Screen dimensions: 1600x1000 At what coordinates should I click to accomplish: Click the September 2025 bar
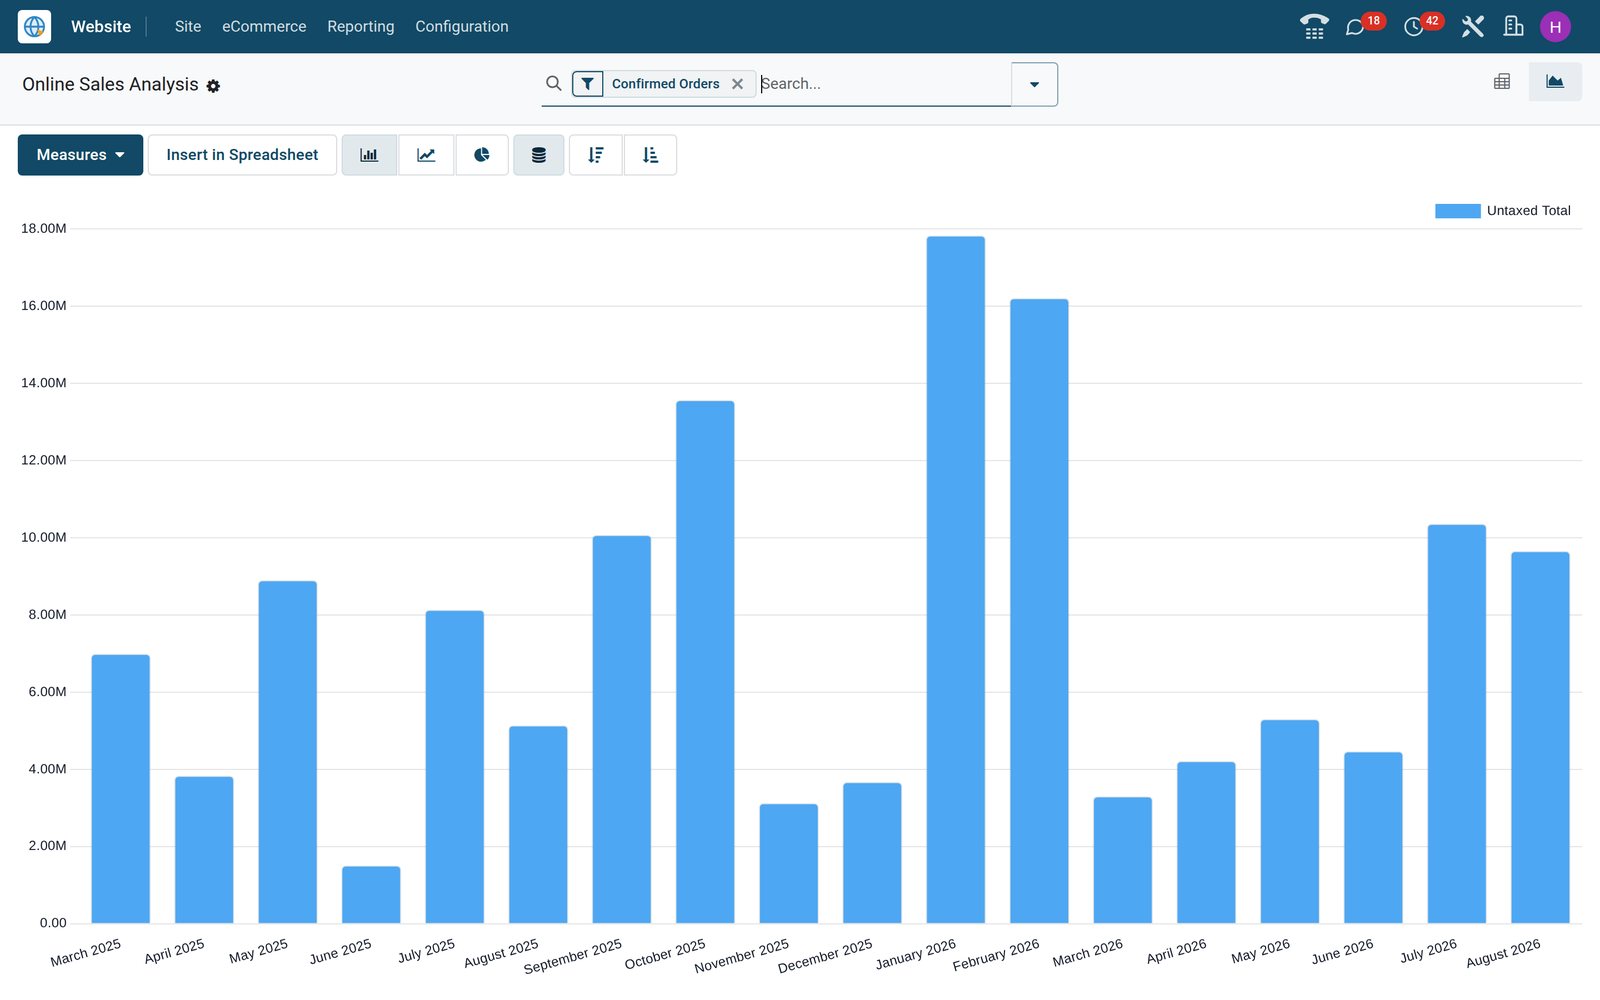click(x=622, y=730)
